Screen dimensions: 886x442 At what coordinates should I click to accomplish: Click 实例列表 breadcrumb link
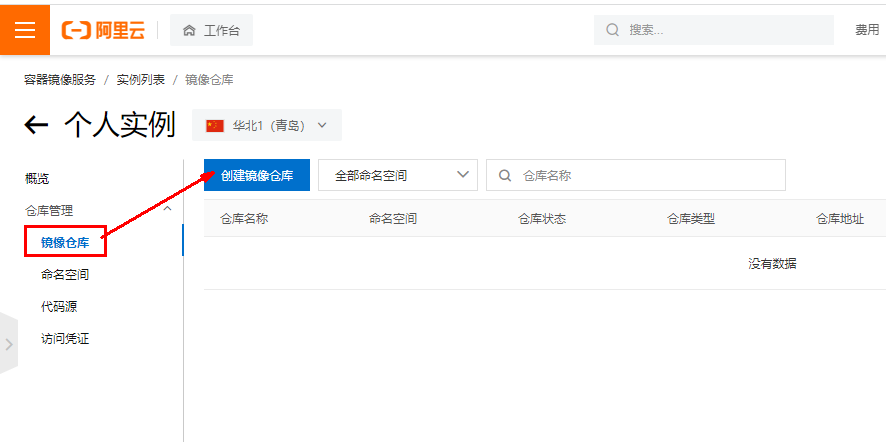[x=141, y=79]
